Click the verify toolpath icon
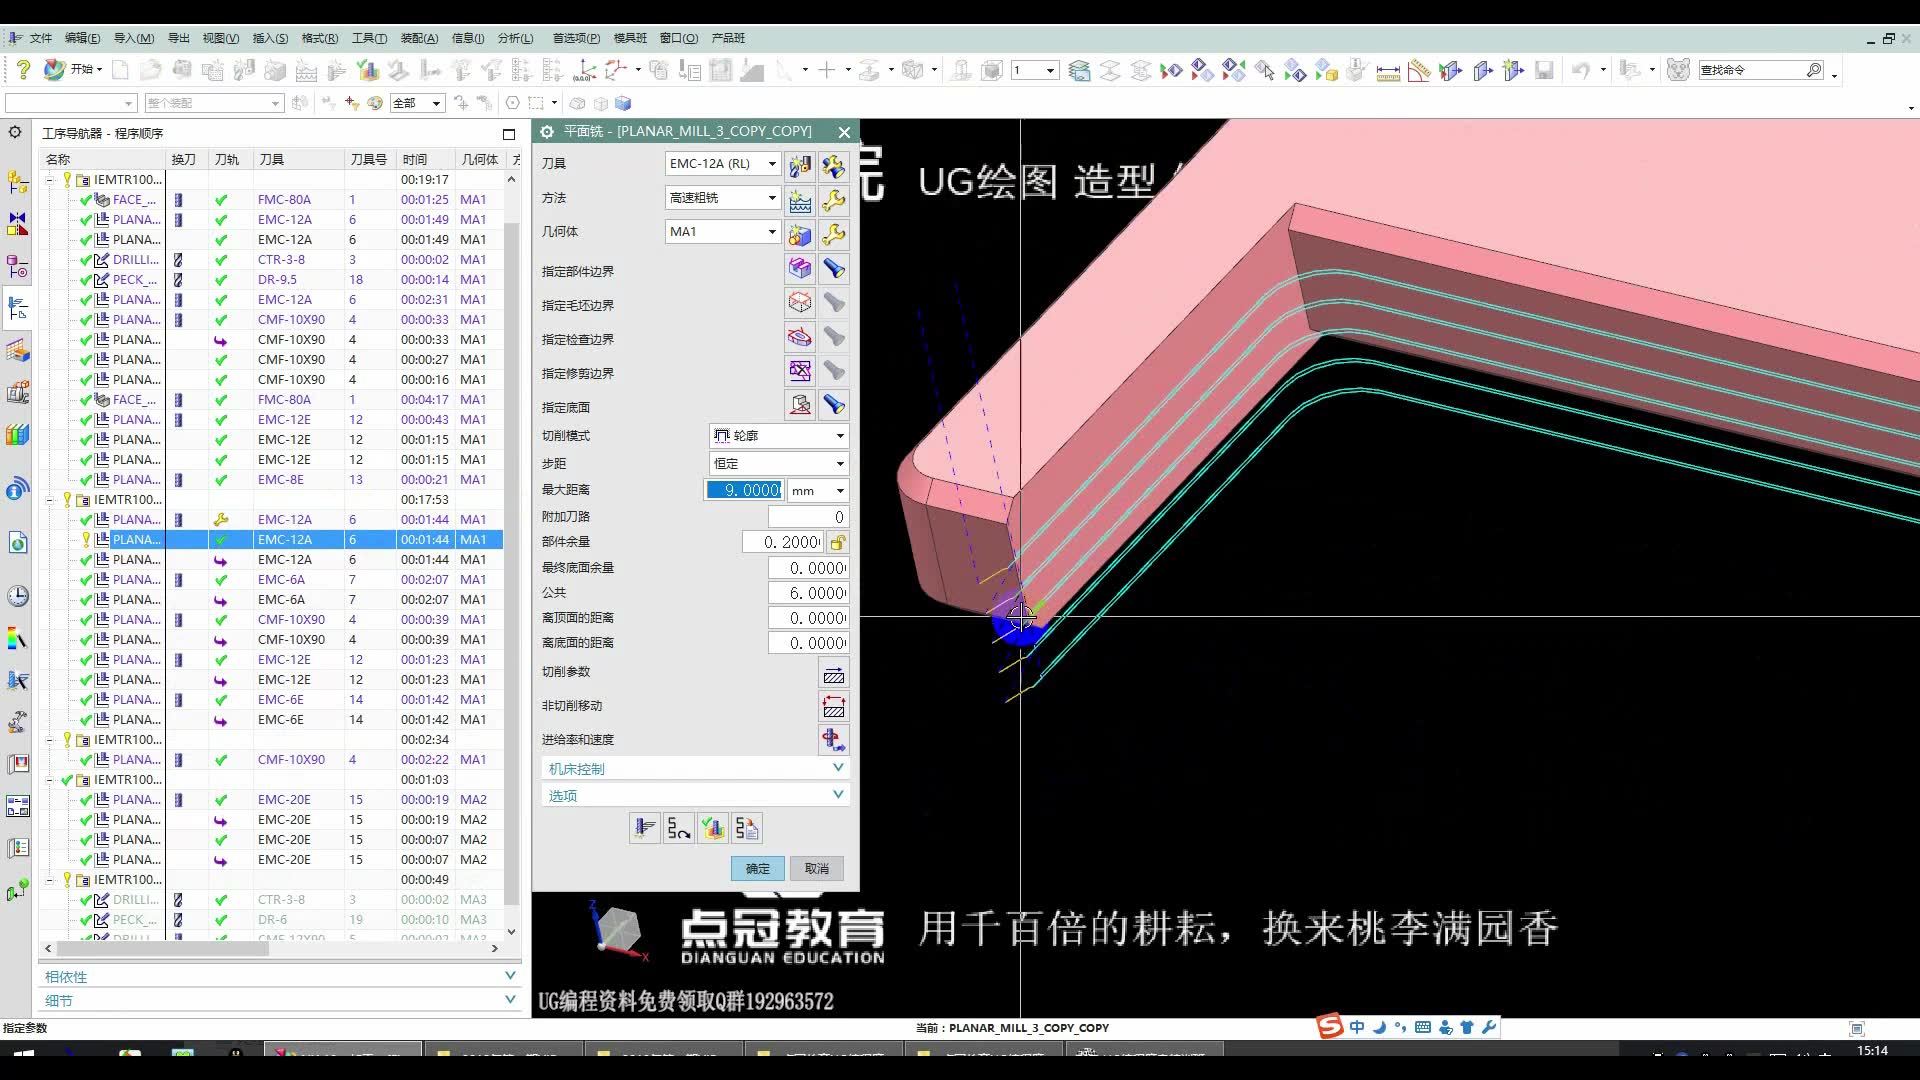Viewport: 1920px width, 1080px height. [x=712, y=828]
